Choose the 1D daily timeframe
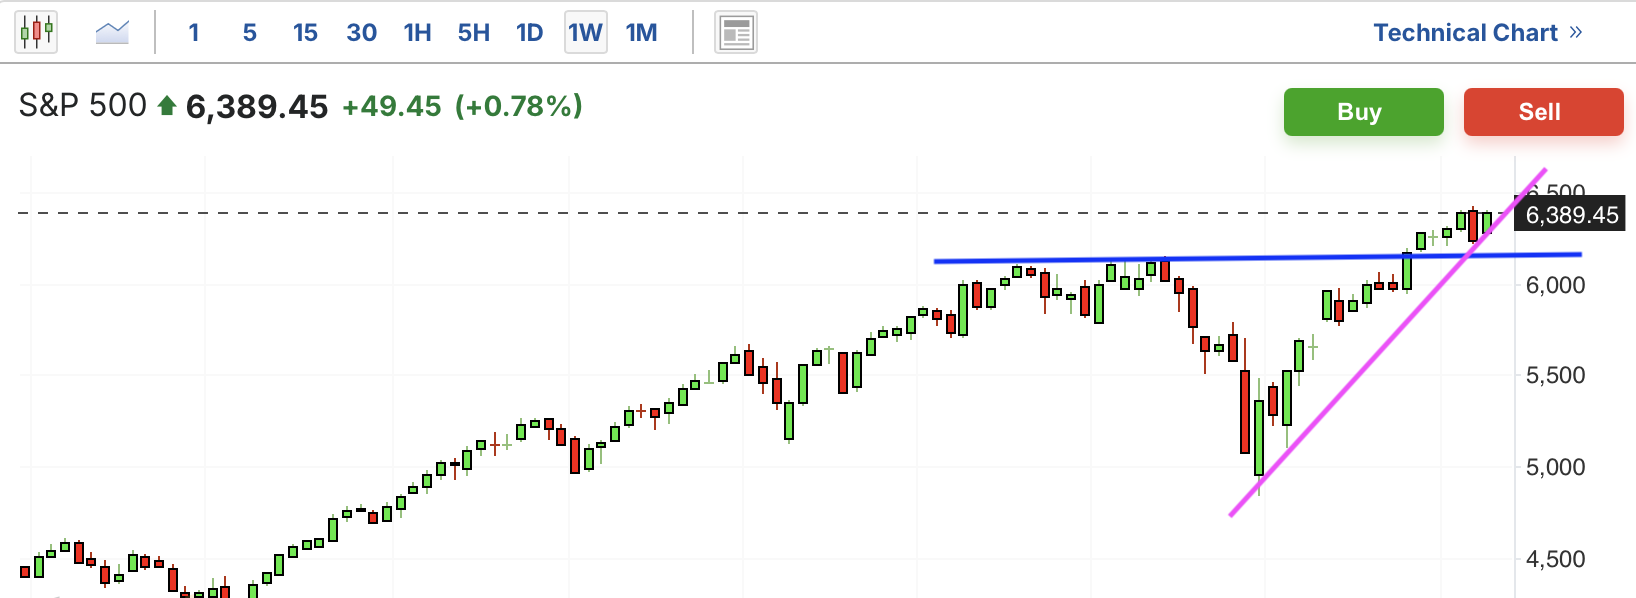 point(530,33)
